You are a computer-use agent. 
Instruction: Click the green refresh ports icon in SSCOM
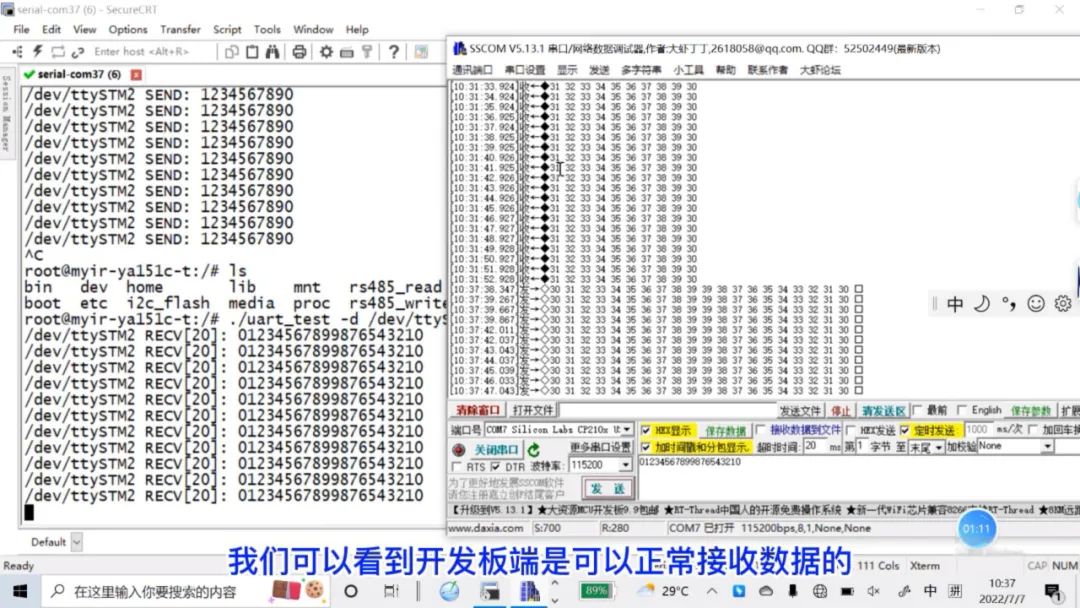click(x=534, y=450)
